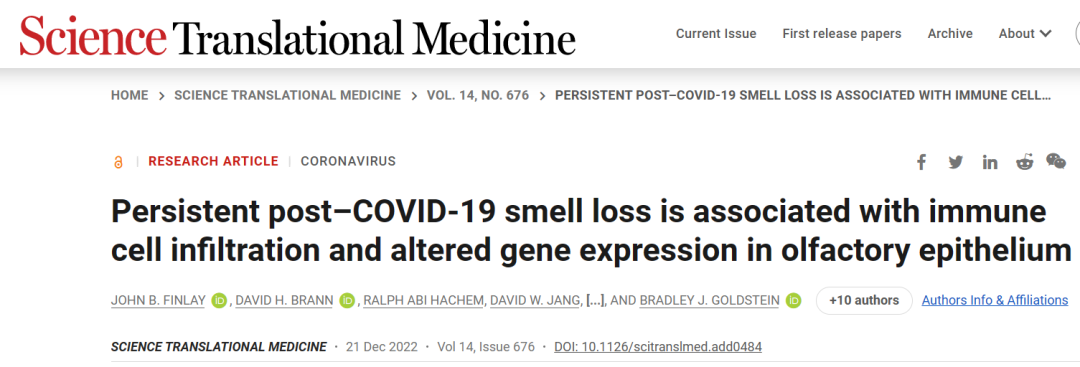
Task: Open the Current Issue menu item
Action: click(x=716, y=34)
